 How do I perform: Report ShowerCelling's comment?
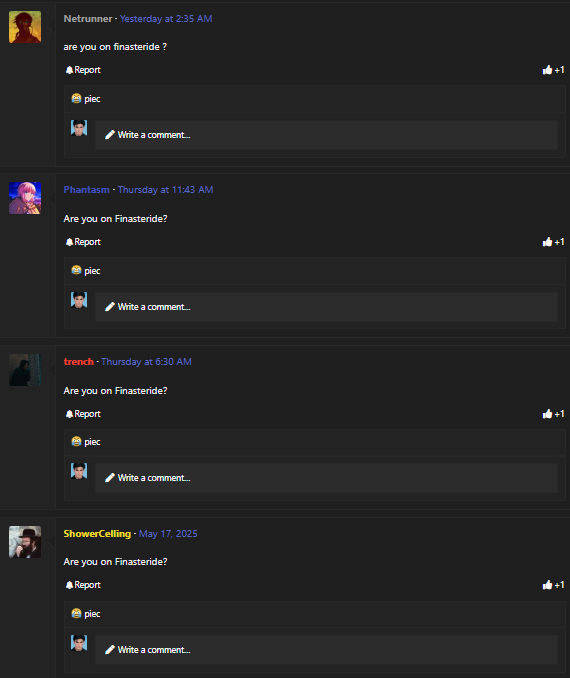coord(83,585)
